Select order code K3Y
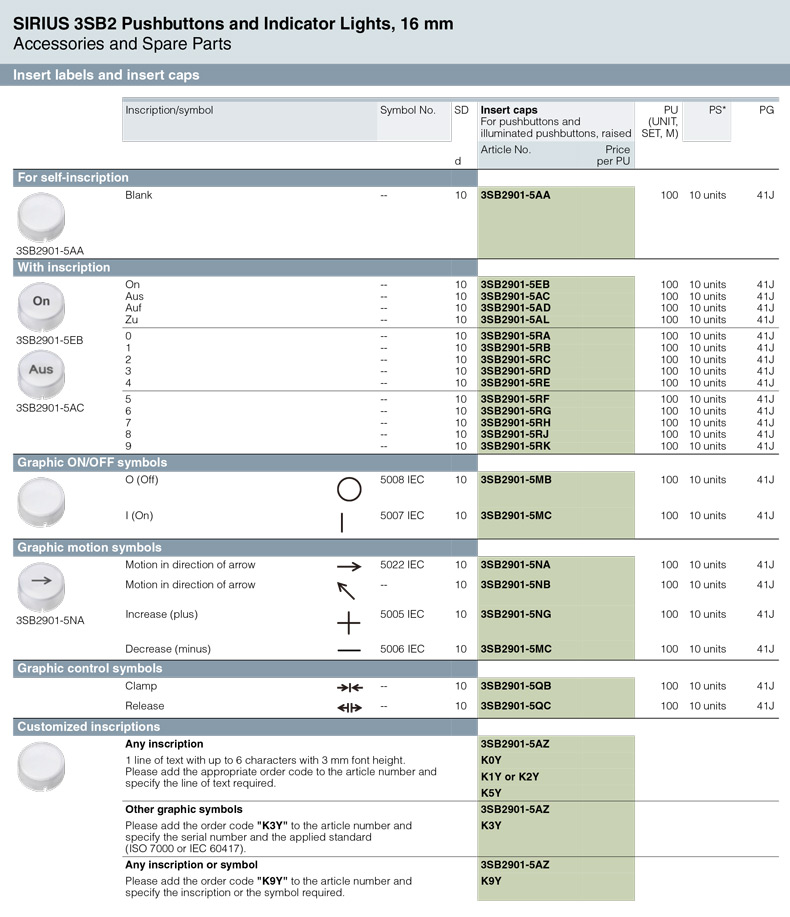This screenshot has width=790, height=917. click(x=491, y=826)
